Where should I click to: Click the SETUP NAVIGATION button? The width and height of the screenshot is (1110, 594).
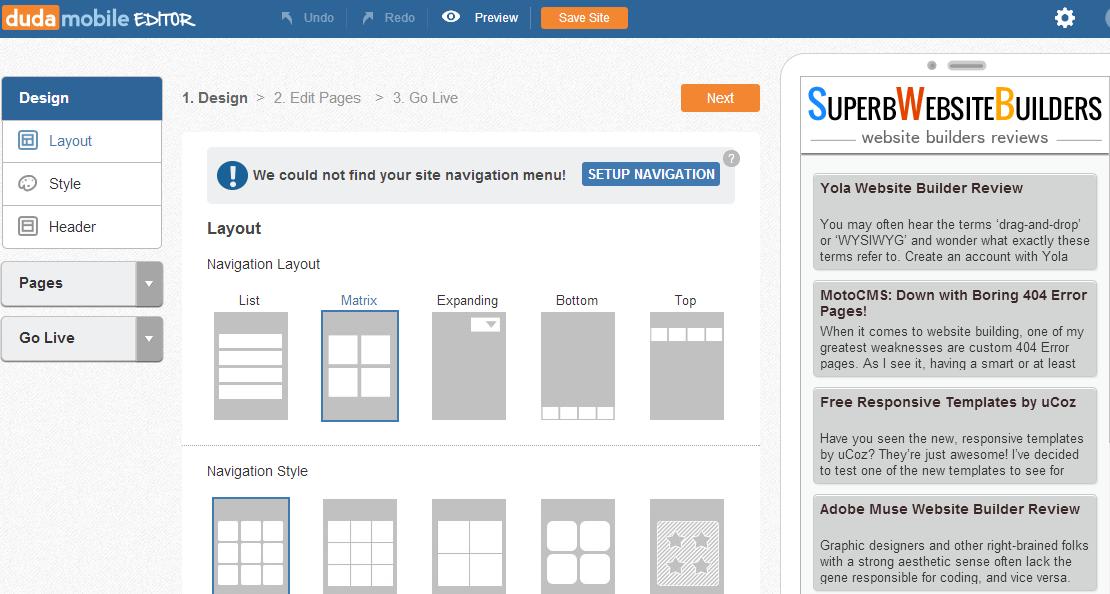[x=651, y=174]
